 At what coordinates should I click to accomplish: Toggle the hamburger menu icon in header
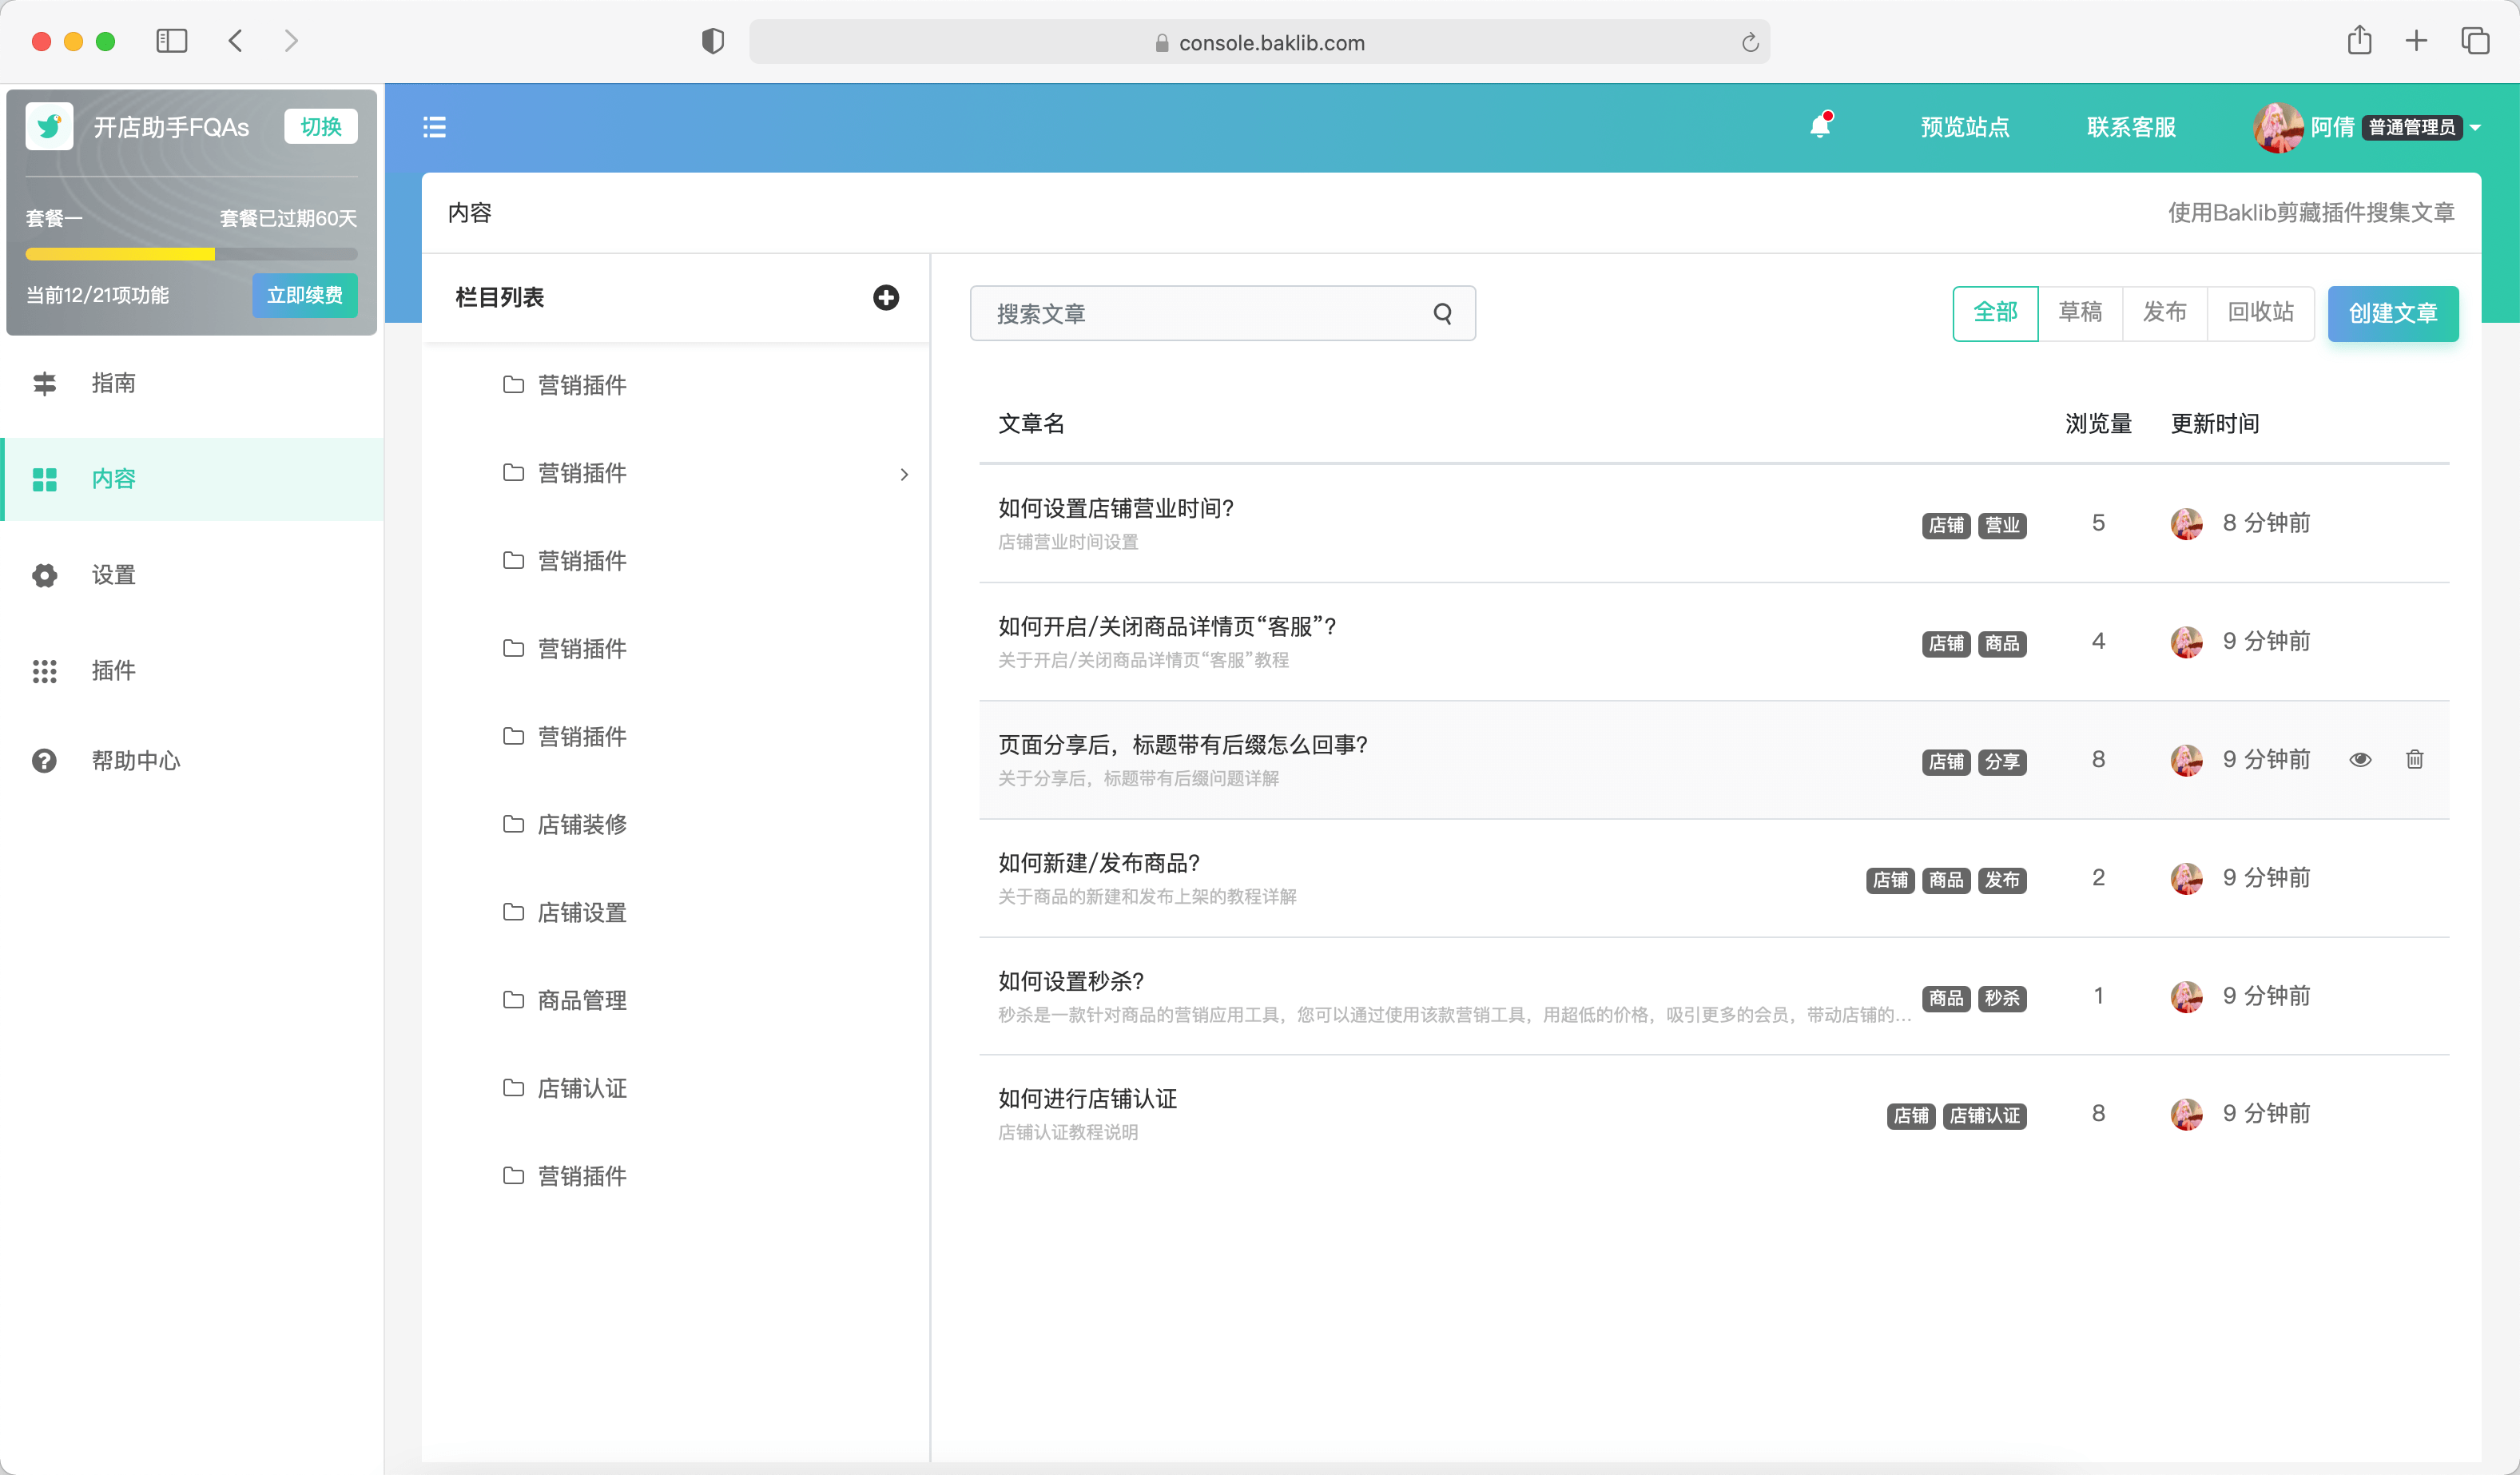click(x=434, y=127)
